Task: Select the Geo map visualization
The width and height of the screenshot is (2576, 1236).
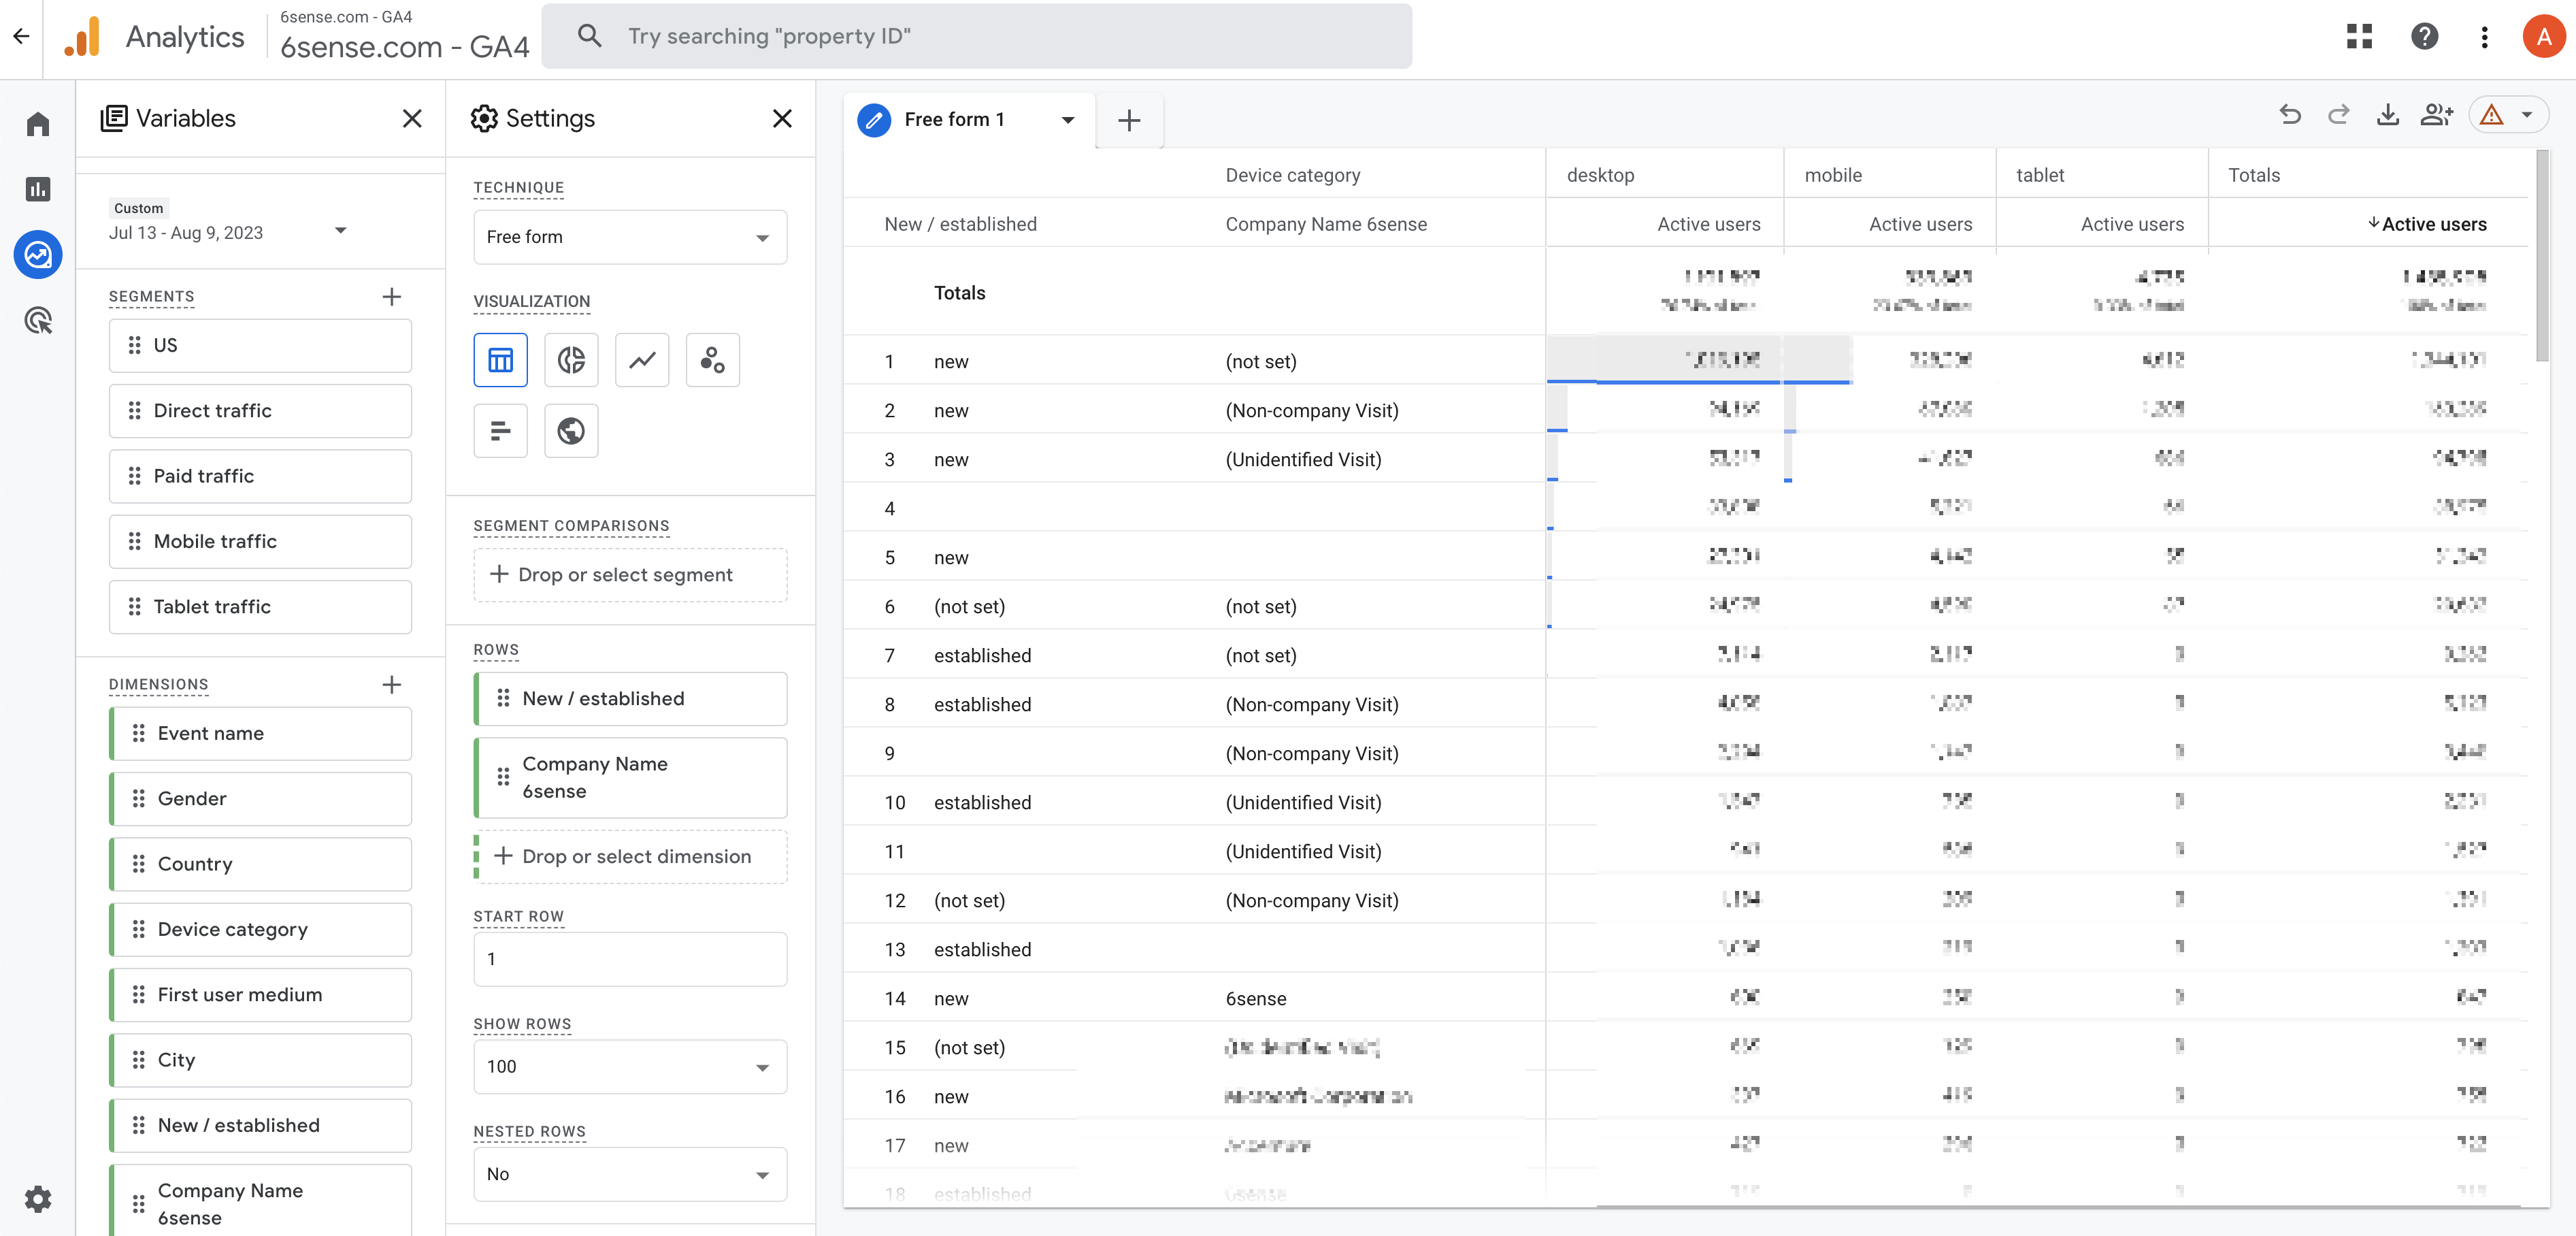Action: tap(571, 431)
